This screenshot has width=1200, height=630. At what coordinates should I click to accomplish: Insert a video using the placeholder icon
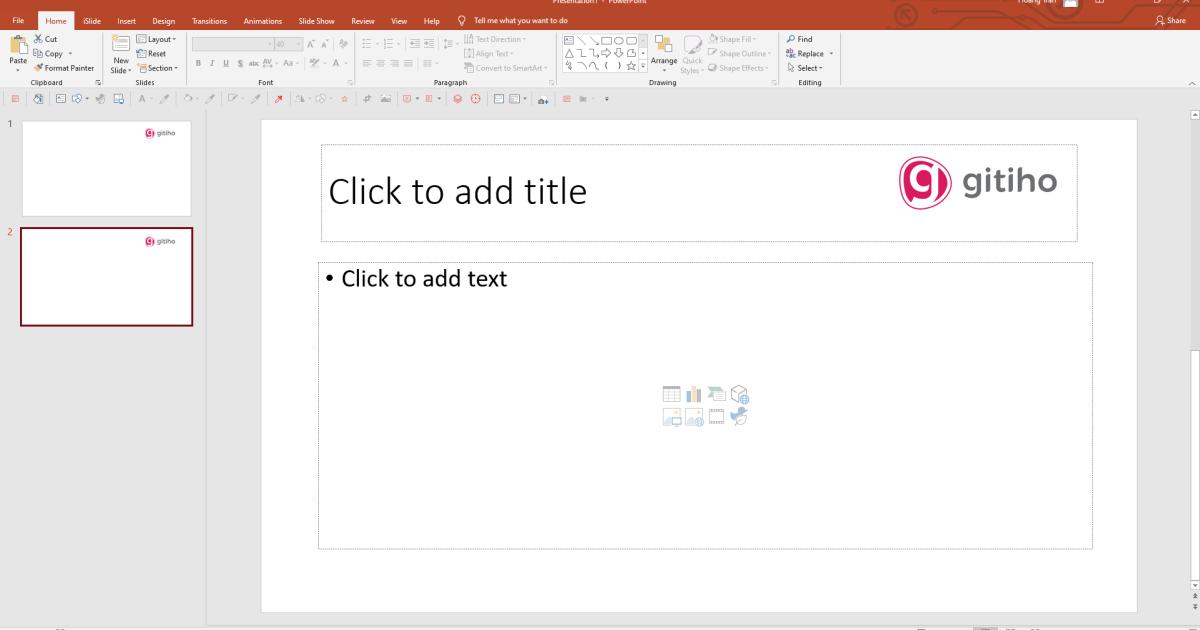click(x=717, y=417)
